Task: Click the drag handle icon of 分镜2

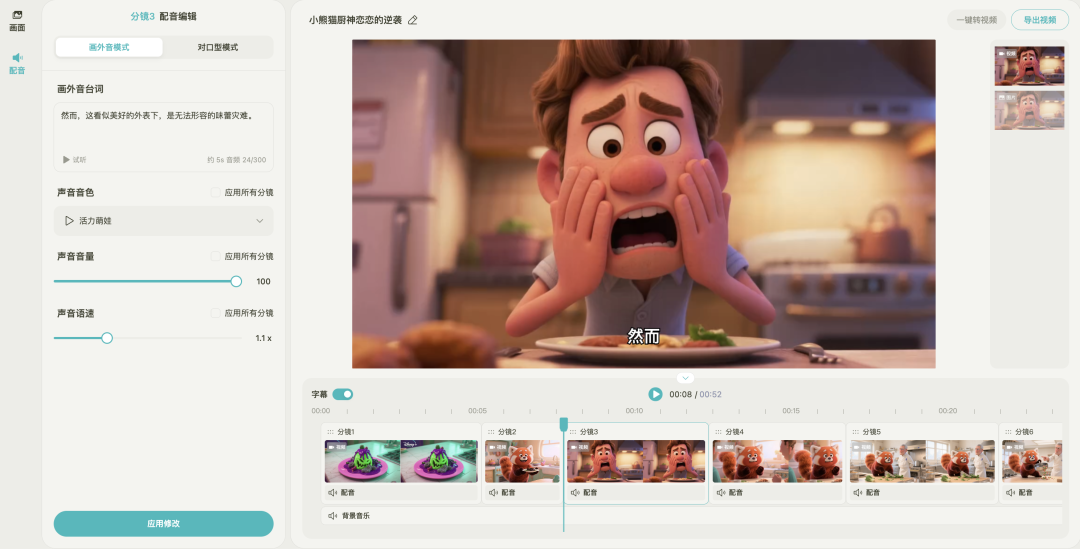Action: pyautogui.click(x=491, y=432)
